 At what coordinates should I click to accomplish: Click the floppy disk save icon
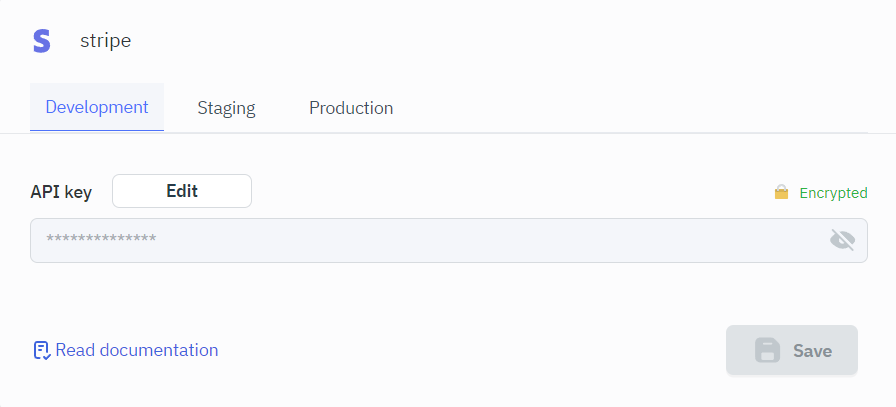[x=767, y=351]
